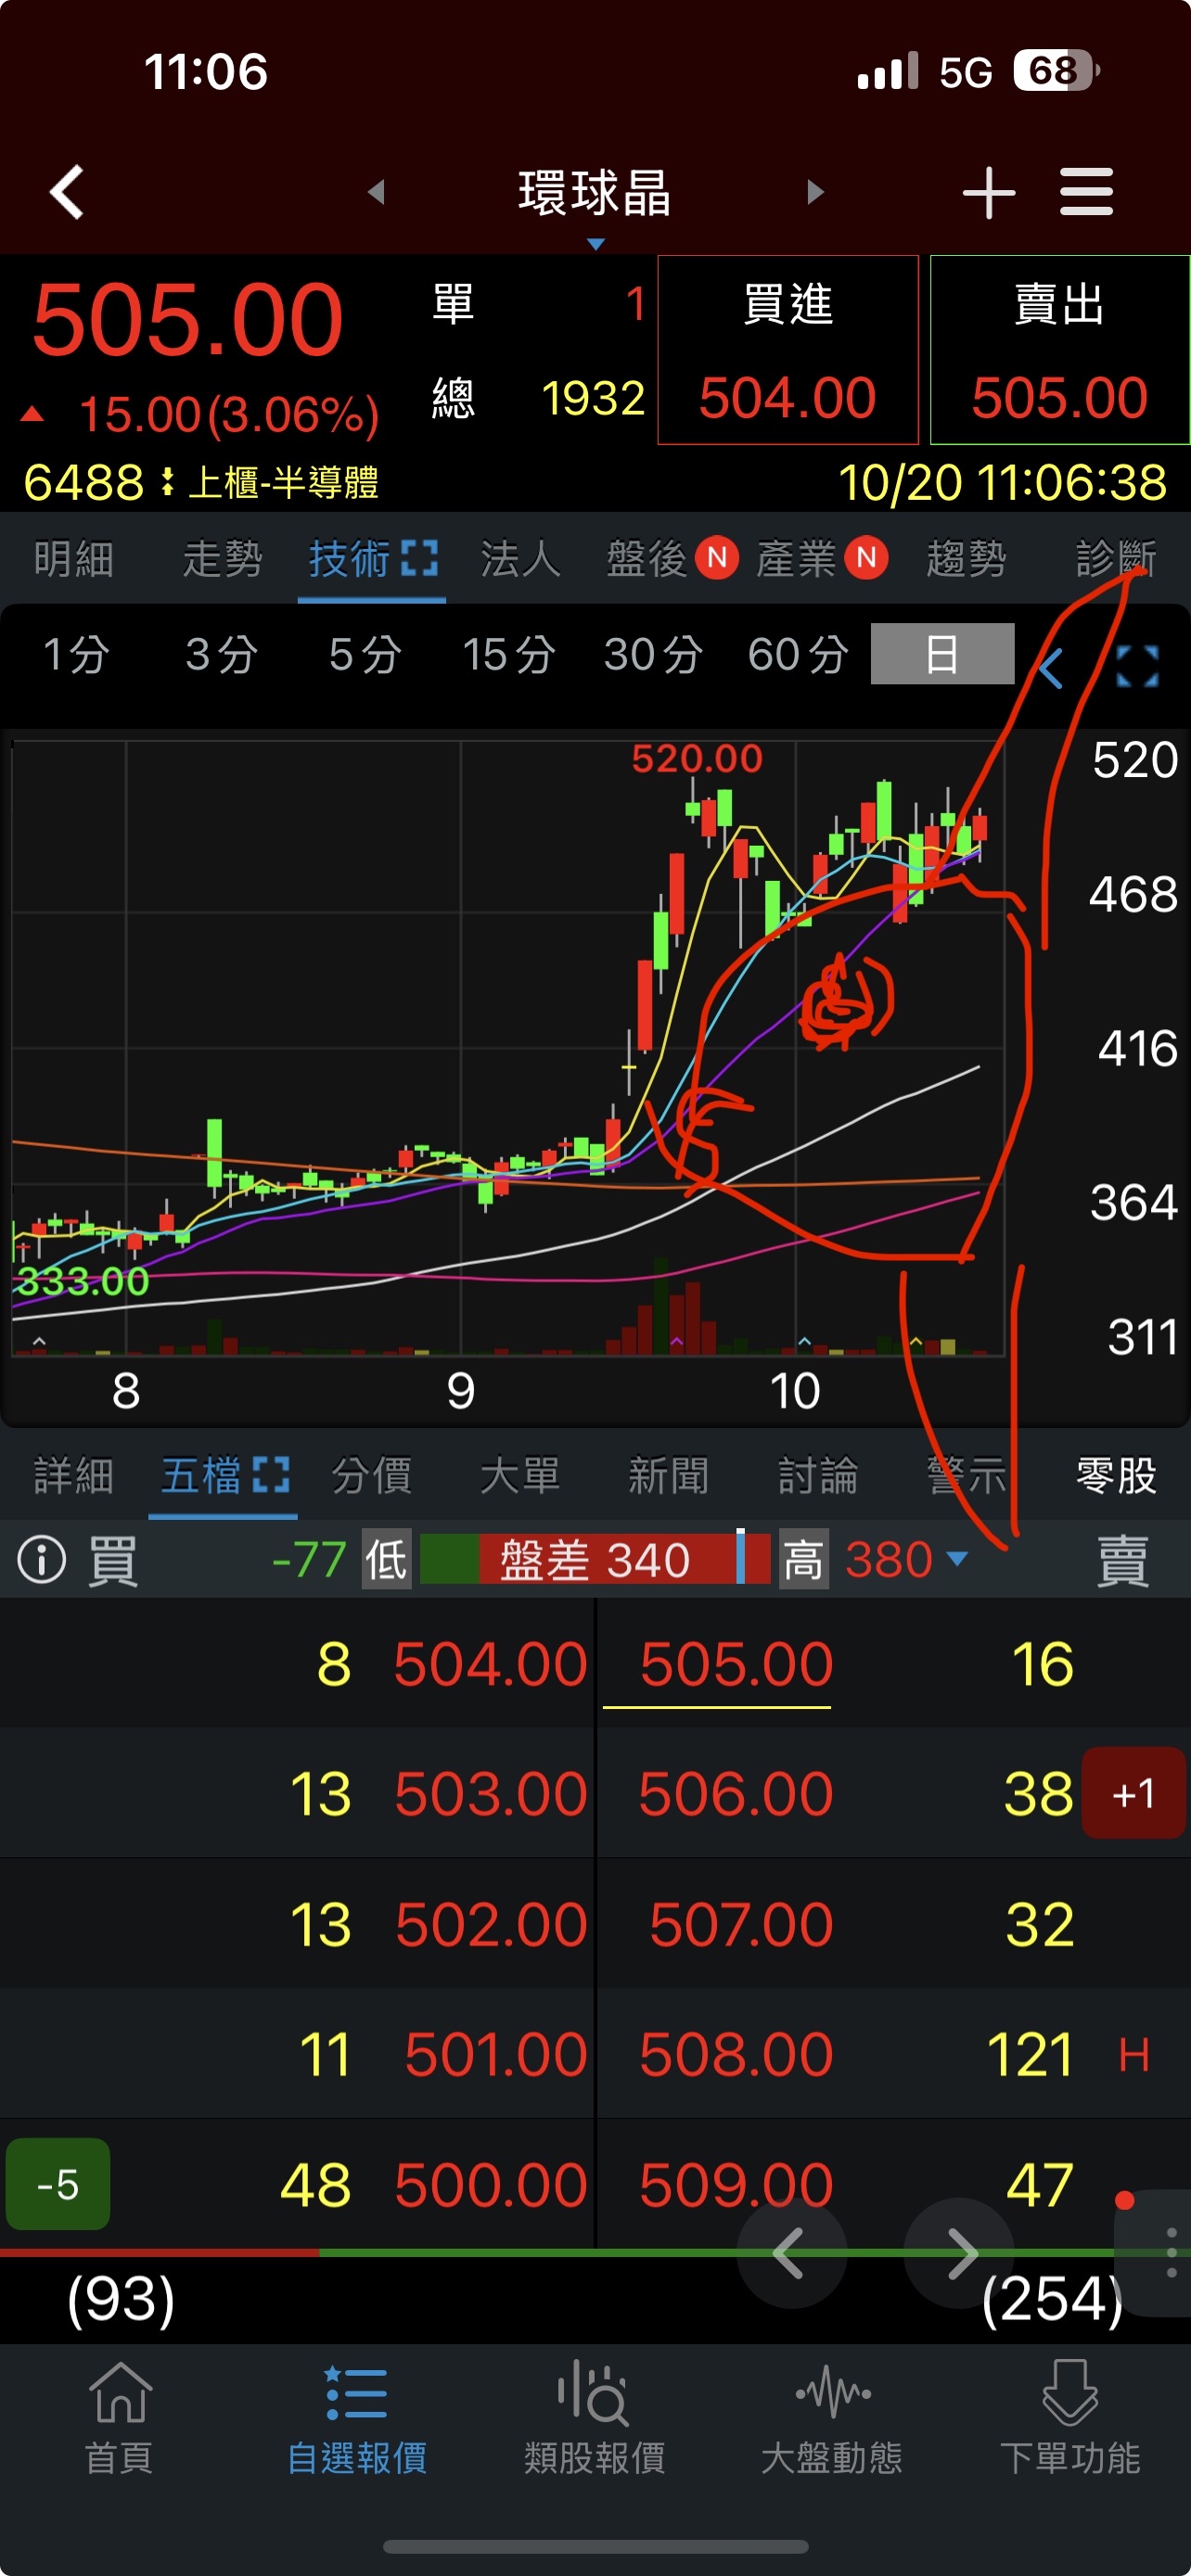This screenshot has width=1191, height=2576.
Task: Tap the info icon beside 買
Action: point(42,1559)
